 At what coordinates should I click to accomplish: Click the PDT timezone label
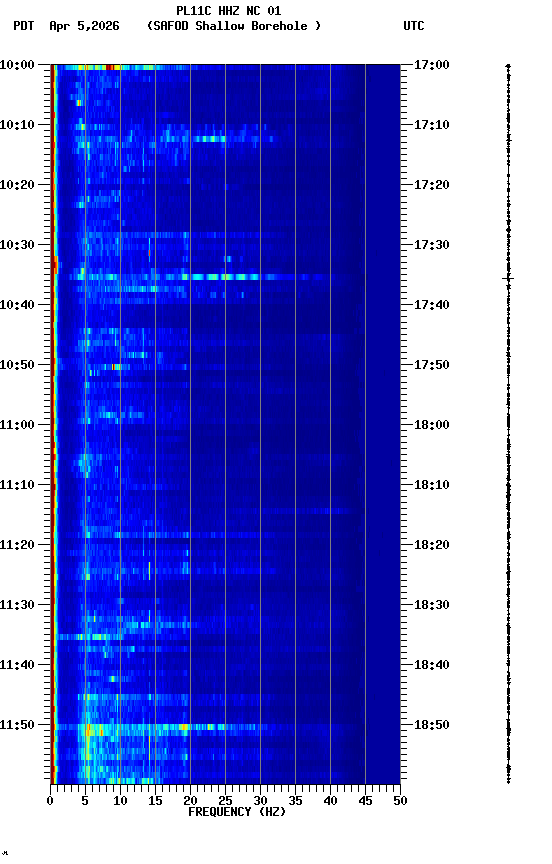(24, 26)
